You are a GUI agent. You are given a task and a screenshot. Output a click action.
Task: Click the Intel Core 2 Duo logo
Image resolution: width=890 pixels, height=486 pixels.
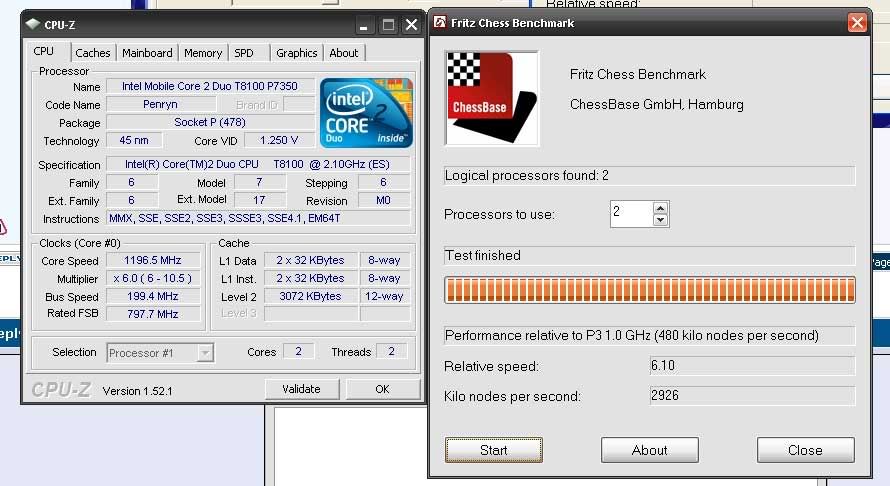pyautogui.click(x=366, y=113)
